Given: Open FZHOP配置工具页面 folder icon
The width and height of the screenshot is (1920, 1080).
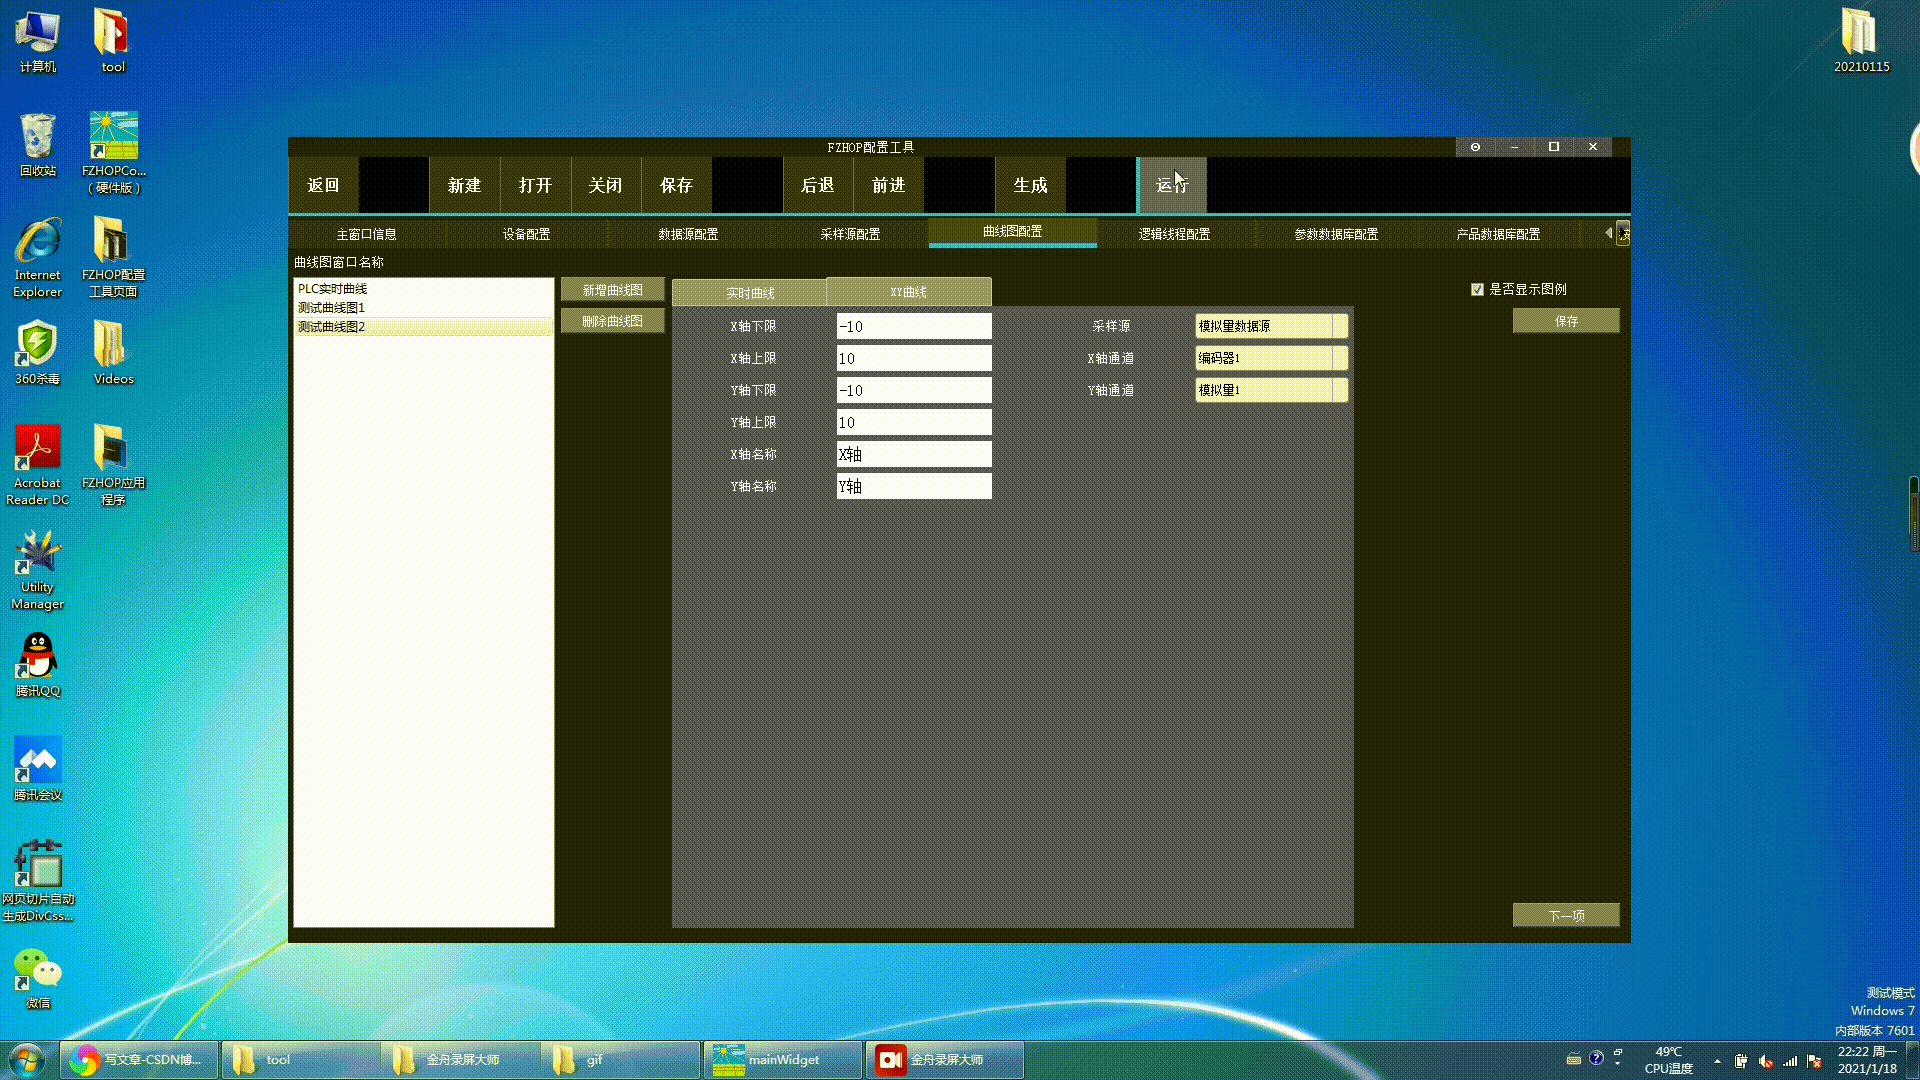Looking at the screenshot, I should click(x=113, y=257).
